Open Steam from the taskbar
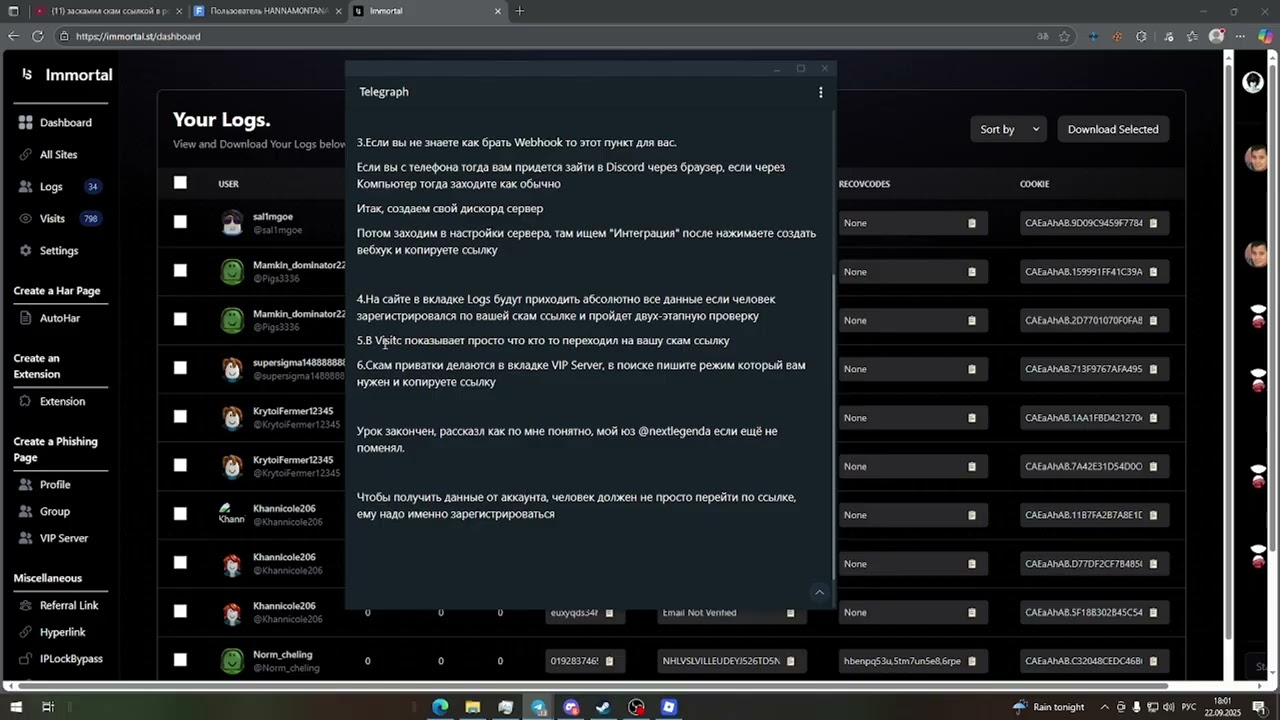Image resolution: width=1280 pixels, height=720 pixels. click(x=604, y=707)
